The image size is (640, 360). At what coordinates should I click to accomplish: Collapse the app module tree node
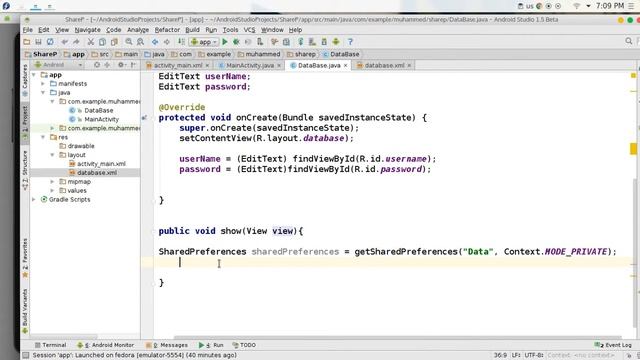pyautogui.click(x=34, y=75)
